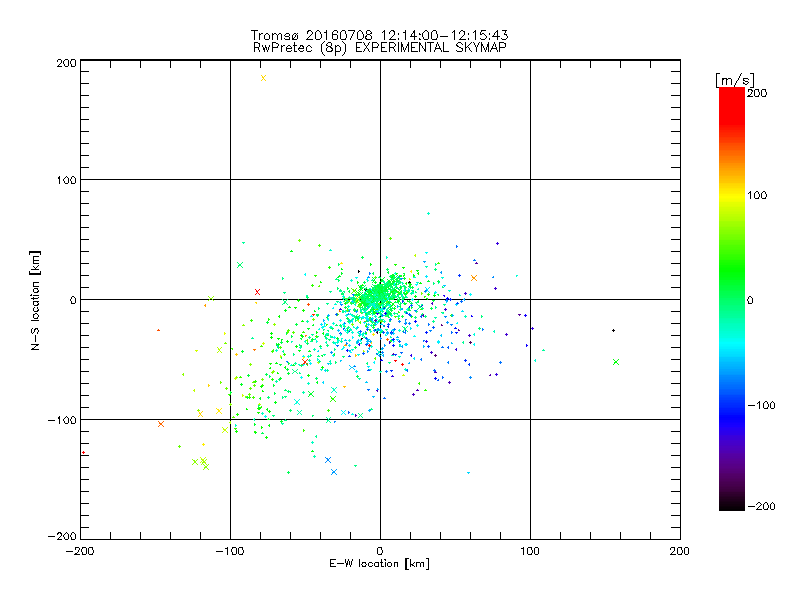Image resolution: width=800 pixels, height=600 pixels.
Task: Select the 'E-W location [km]' horizontal axis label
Action: (379, 564)
